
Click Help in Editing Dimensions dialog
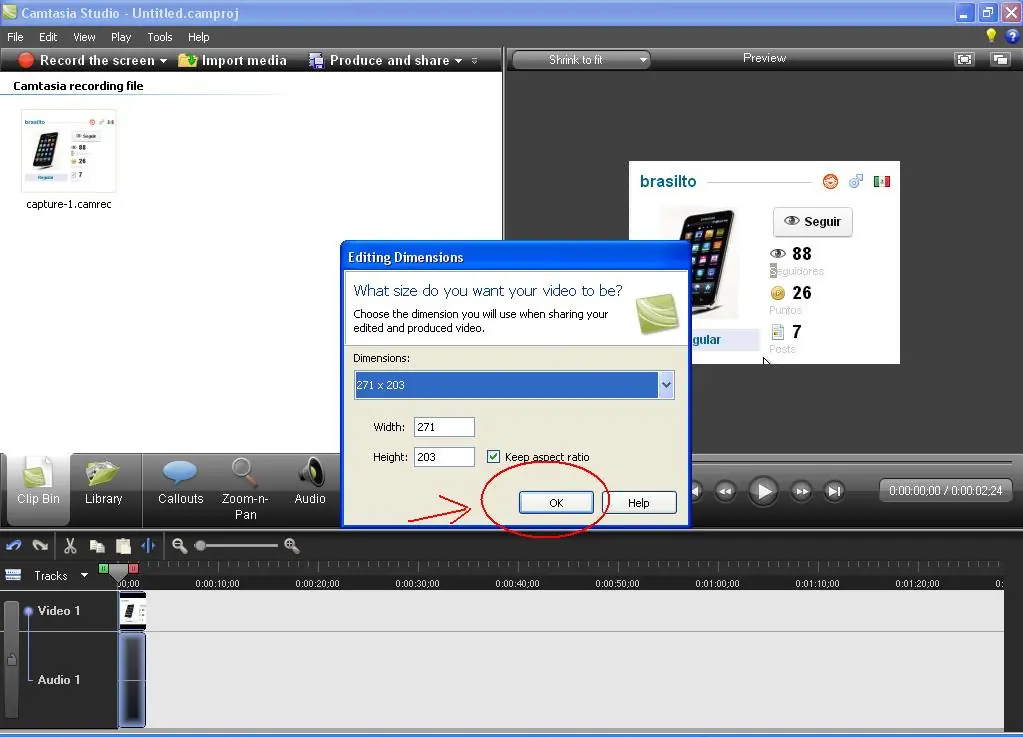coord(639,503)
